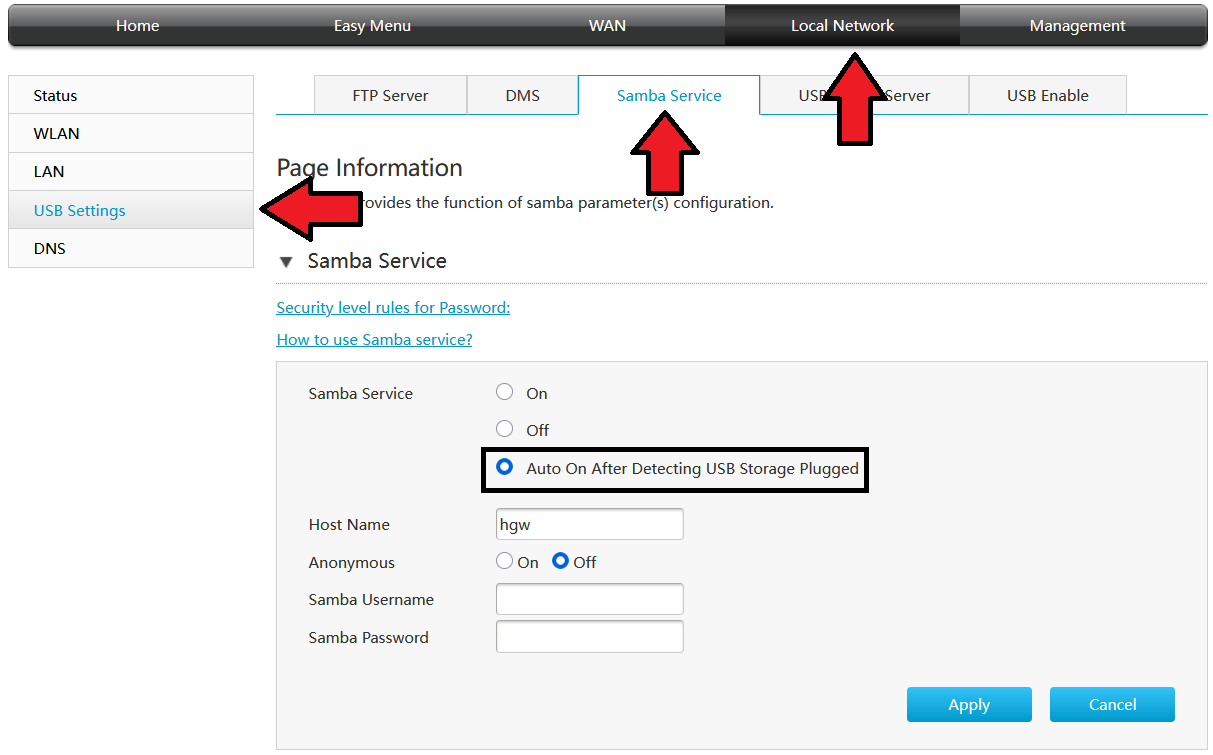
Task: Open the How to use Samba service guide
Action: point(374,339)
